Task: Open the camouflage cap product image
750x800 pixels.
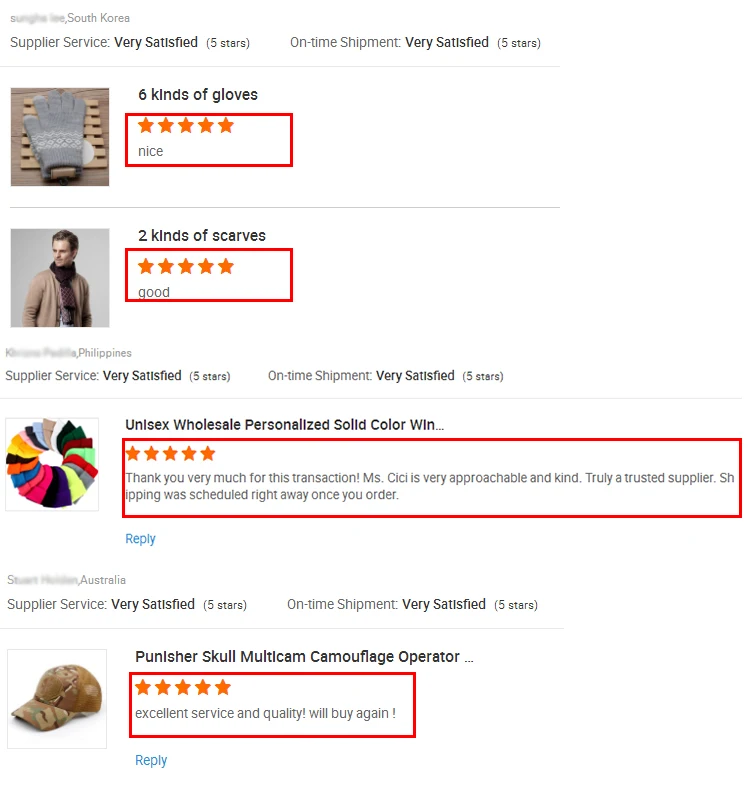Action: pyautogui.click(x=57, y=699)
